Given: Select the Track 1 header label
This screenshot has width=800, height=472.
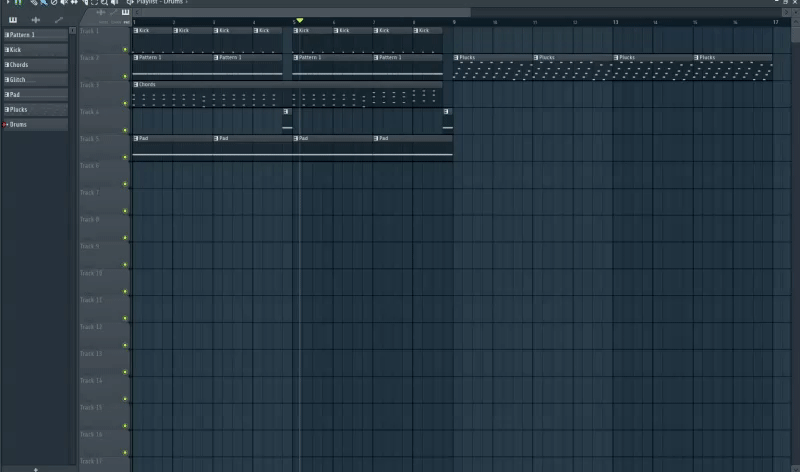Looking at the screenshot, I should tap(89, 31).
